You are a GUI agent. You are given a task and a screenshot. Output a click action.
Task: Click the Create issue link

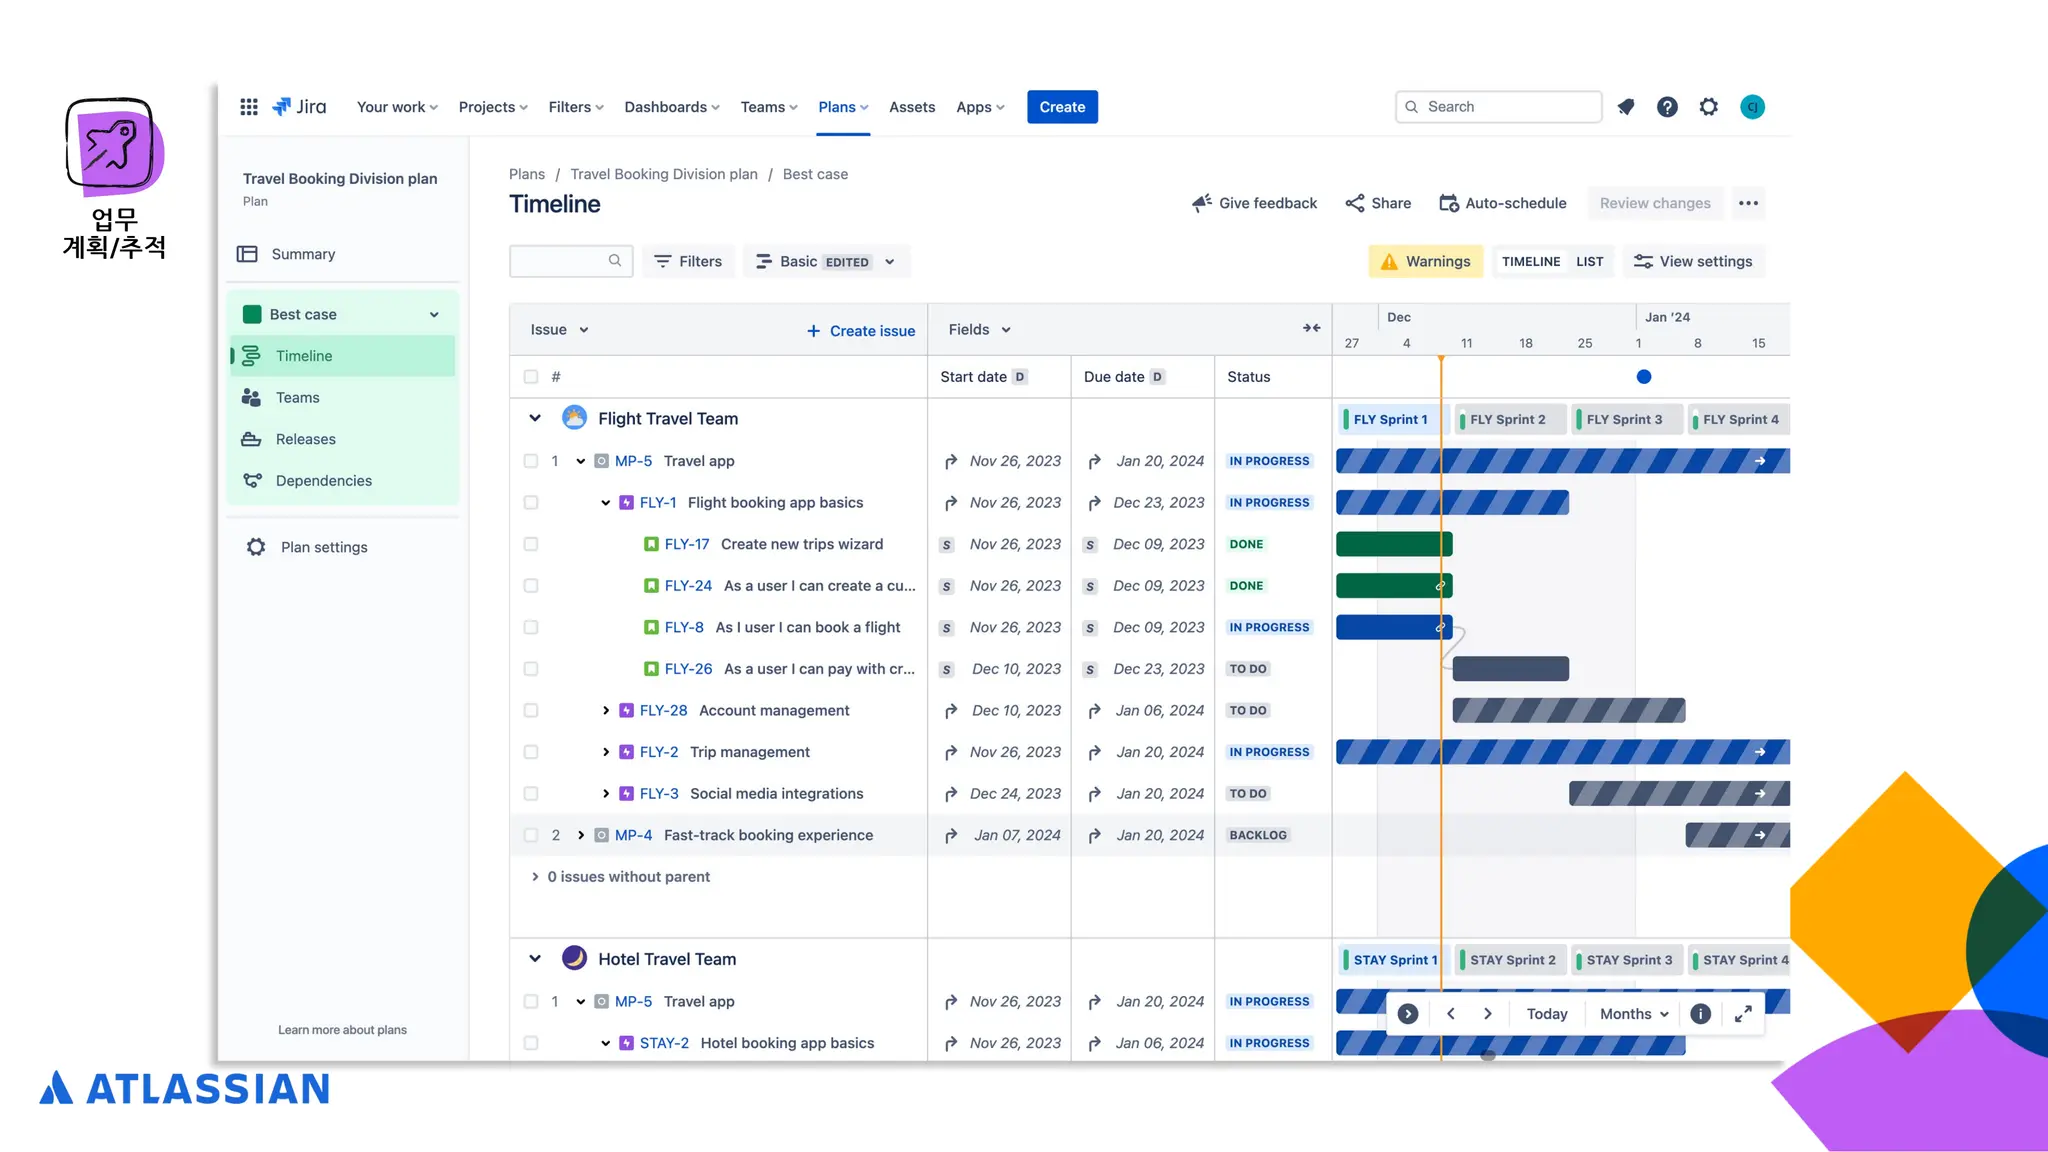tap(861, 331)
